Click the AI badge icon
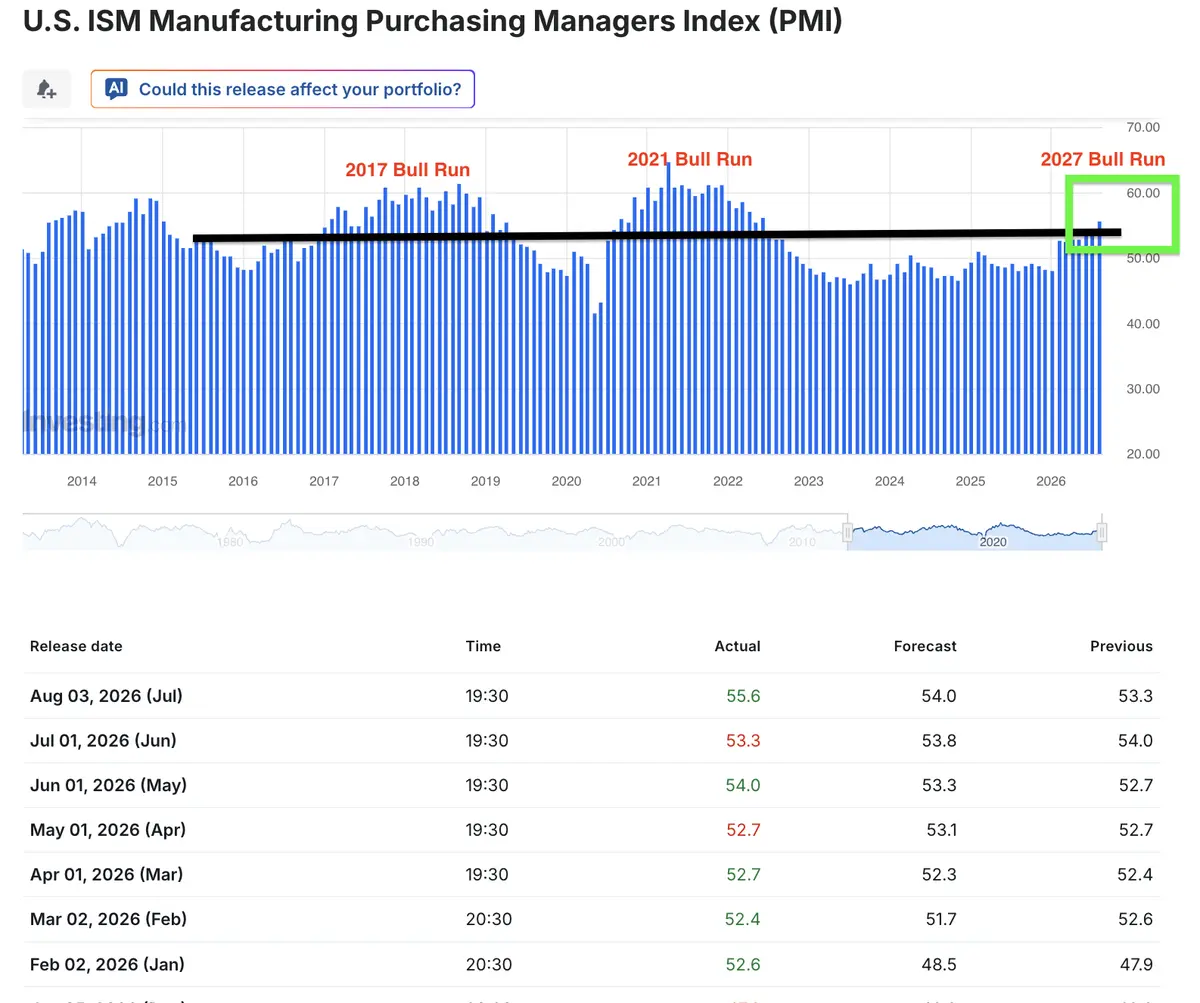The width and height of the screenshot is (1200, 1003). [x=116, y=89]
